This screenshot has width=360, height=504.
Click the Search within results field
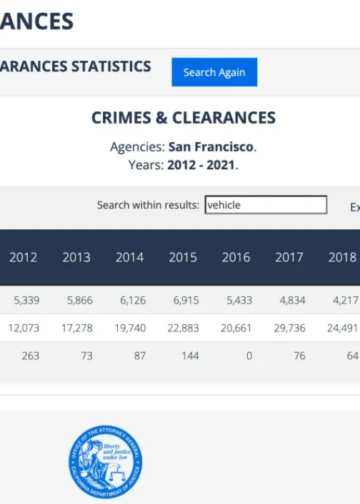(x=266, y=205)
